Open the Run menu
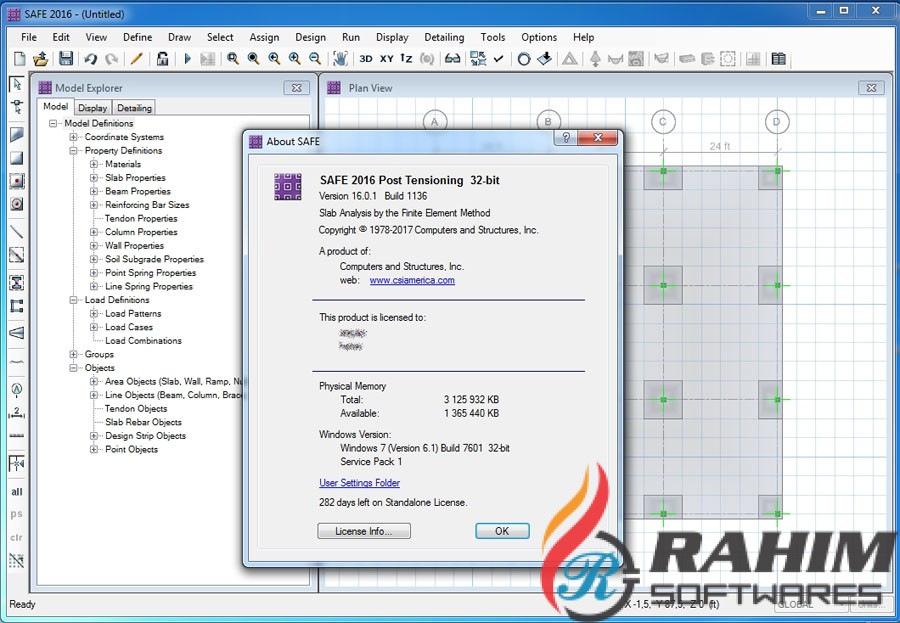This screenshot has height=623, width=900. pos(351,37)
